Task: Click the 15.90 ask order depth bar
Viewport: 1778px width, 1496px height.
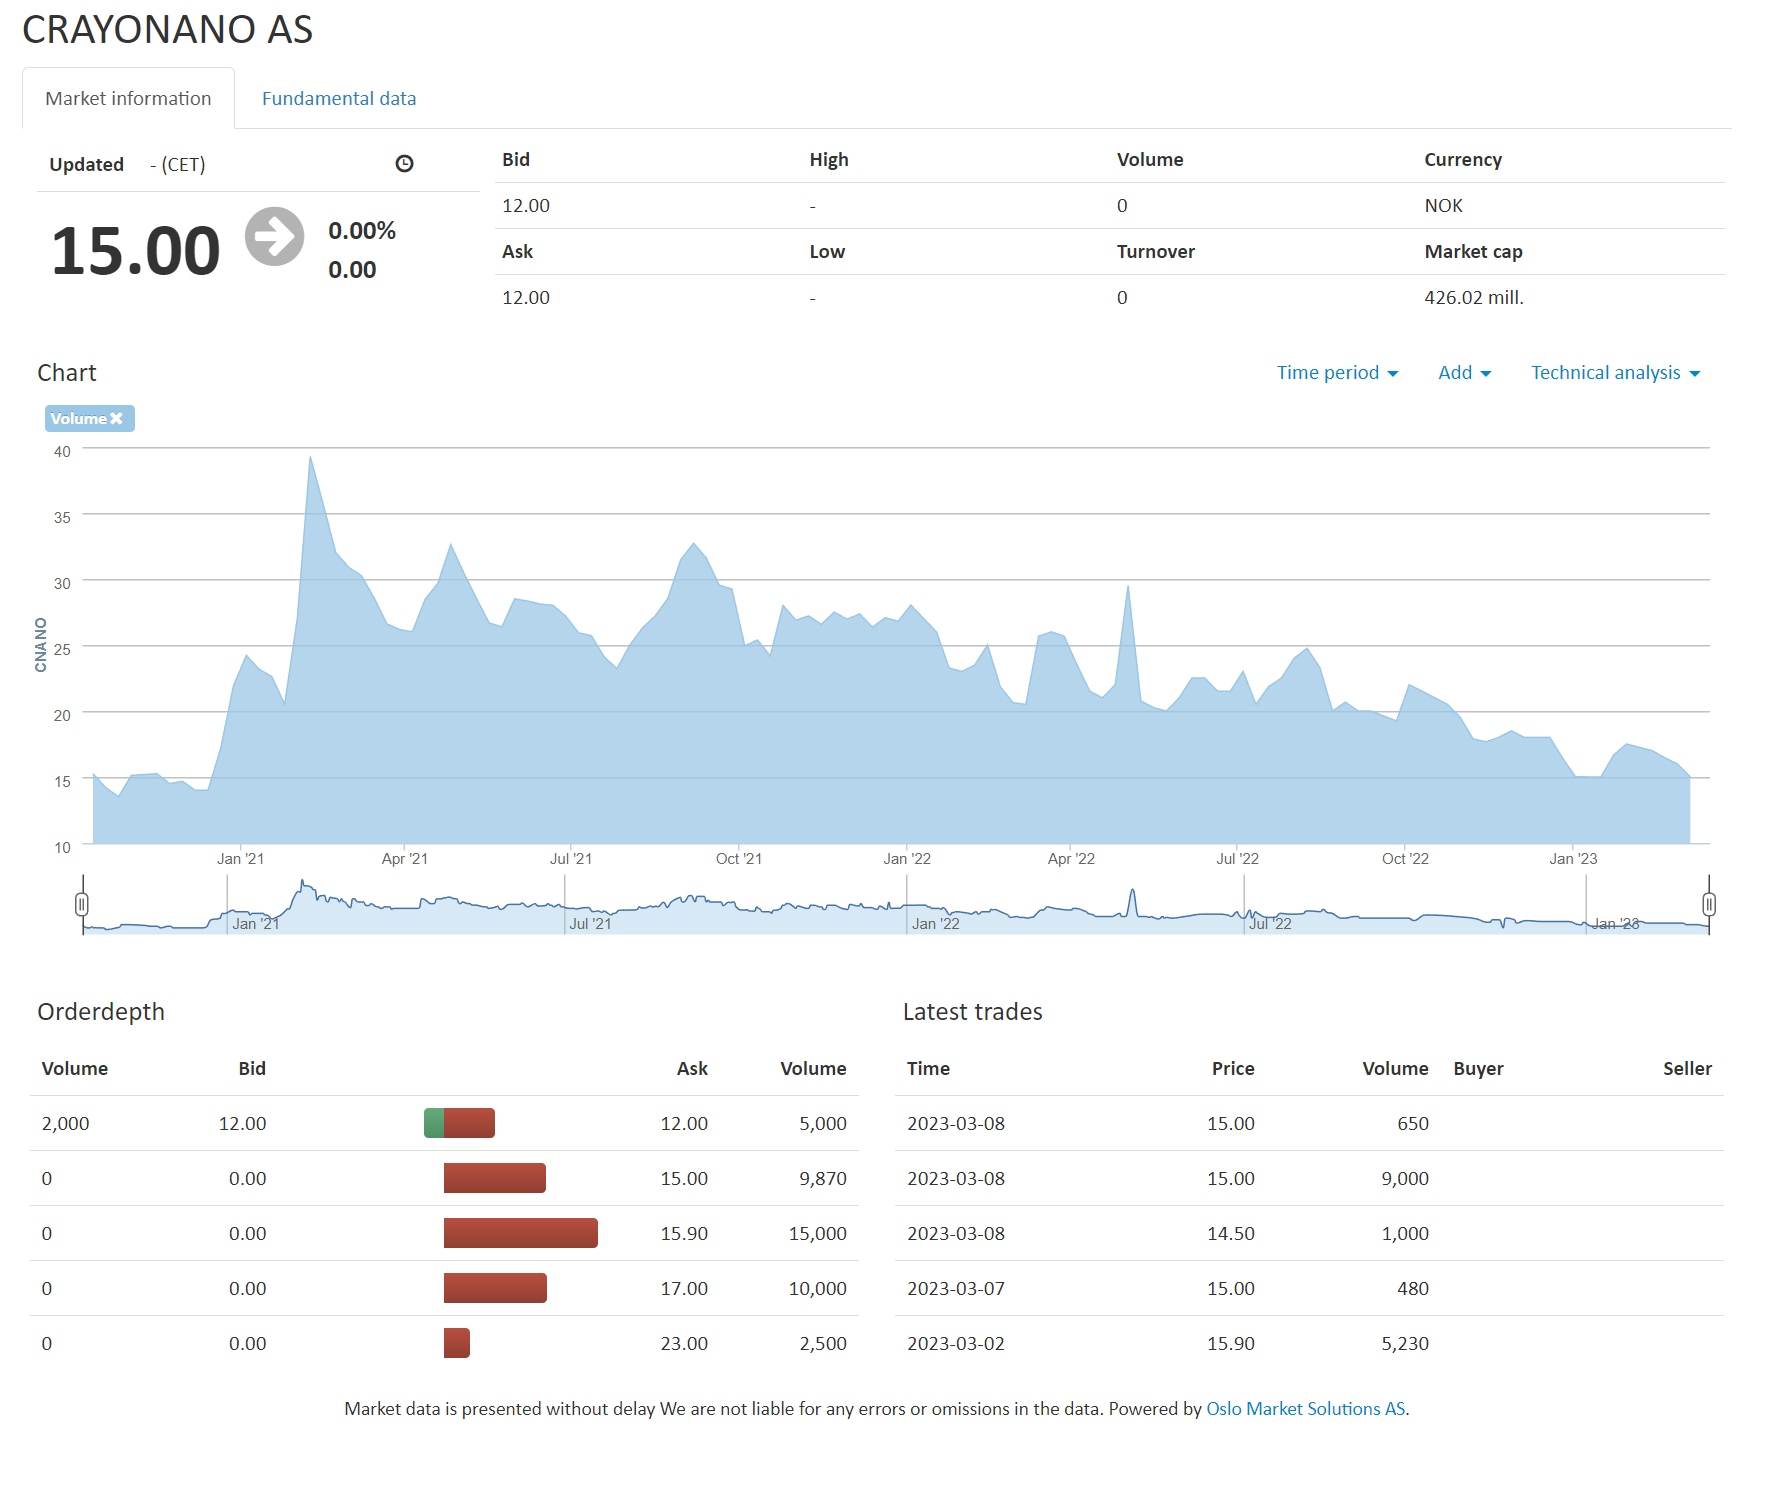Action: pyautogui.click(x=521, y=1233)
